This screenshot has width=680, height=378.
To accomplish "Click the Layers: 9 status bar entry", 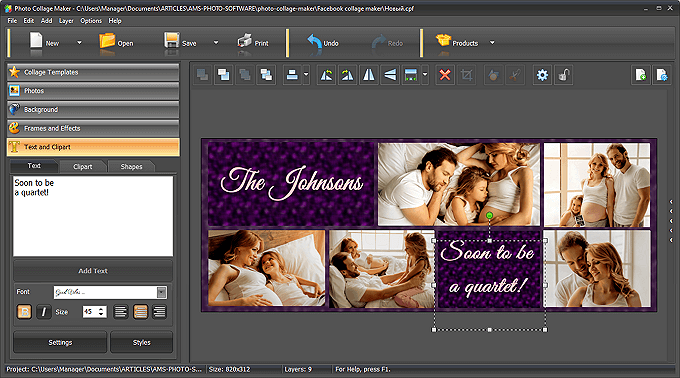I will pyautogui.click(x=298, y=369).
